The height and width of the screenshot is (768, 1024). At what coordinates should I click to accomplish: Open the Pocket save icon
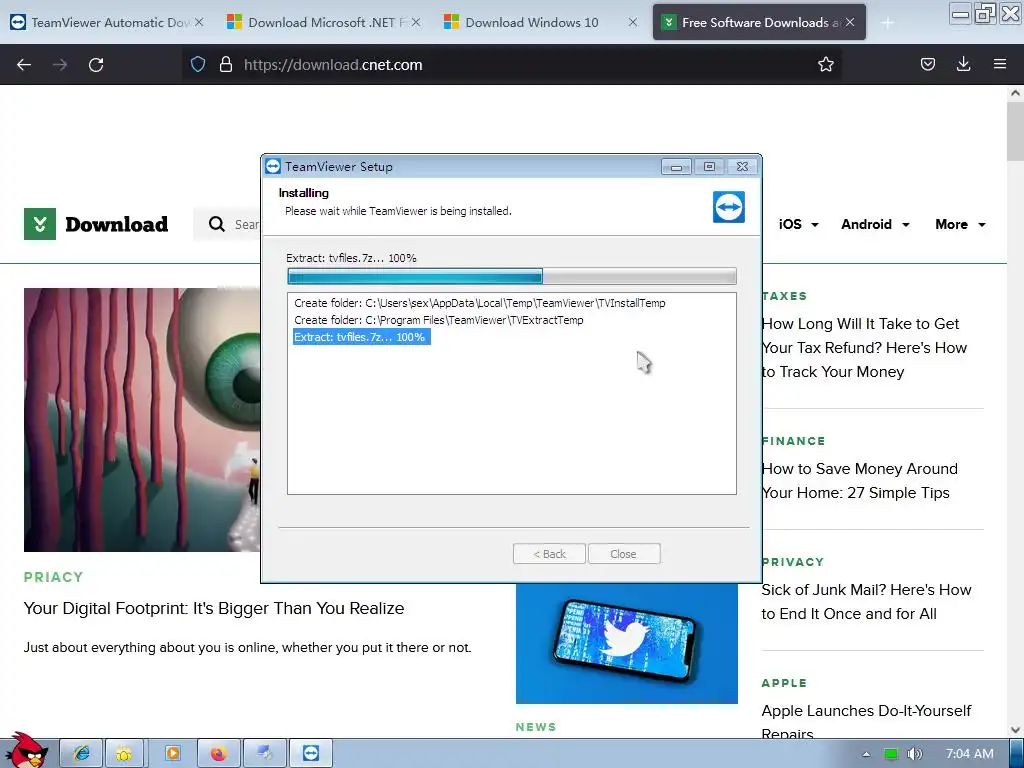click(x=927, y=64)
